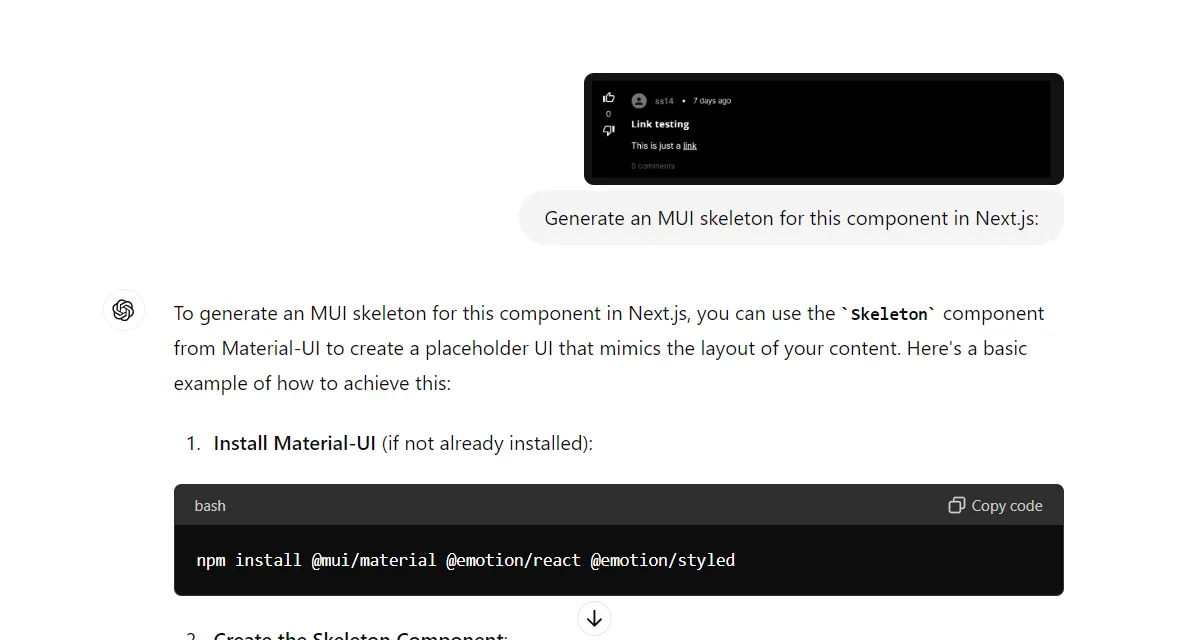Screen dimensions: 1188x640
Task: Click the ss14 username in the image
Action: click(664, 101)
